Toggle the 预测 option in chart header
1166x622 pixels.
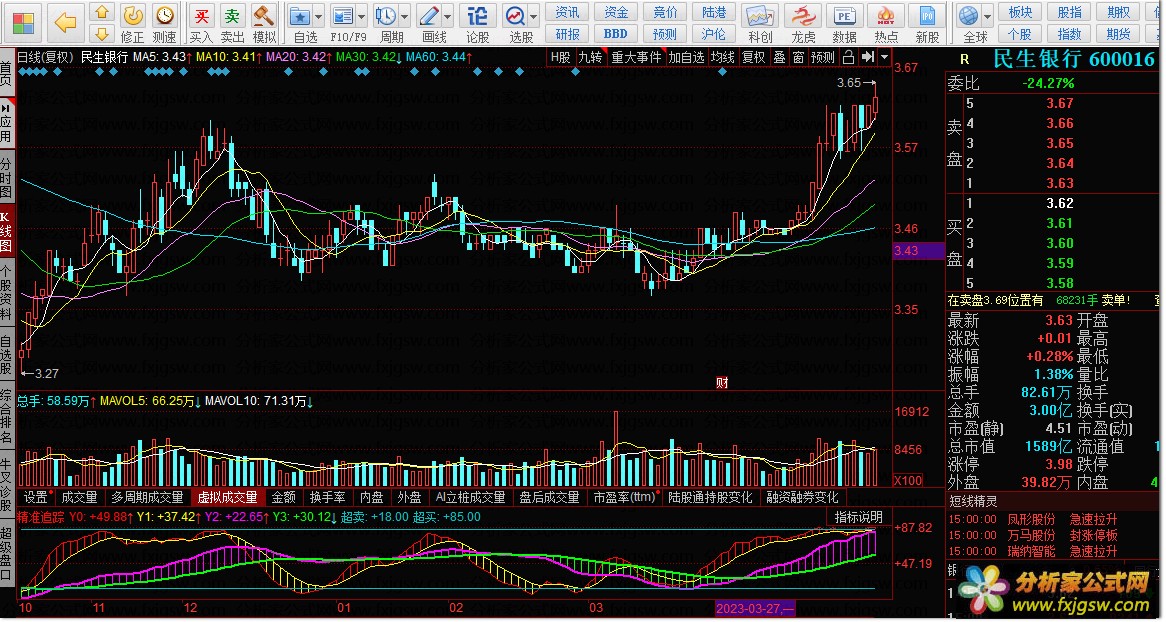(822, 57)
